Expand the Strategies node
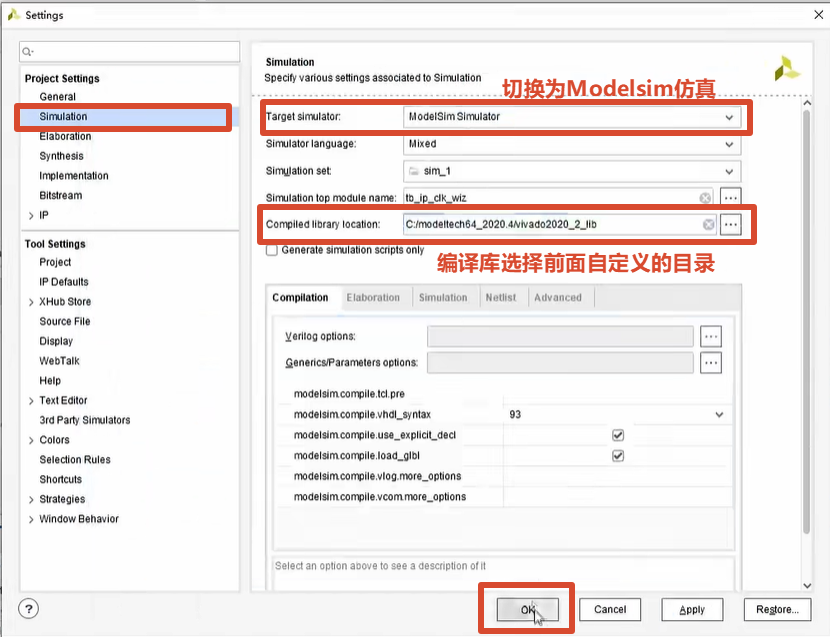Screen dimensions: 830x637 pyautogui.click(x=31, y=499)
